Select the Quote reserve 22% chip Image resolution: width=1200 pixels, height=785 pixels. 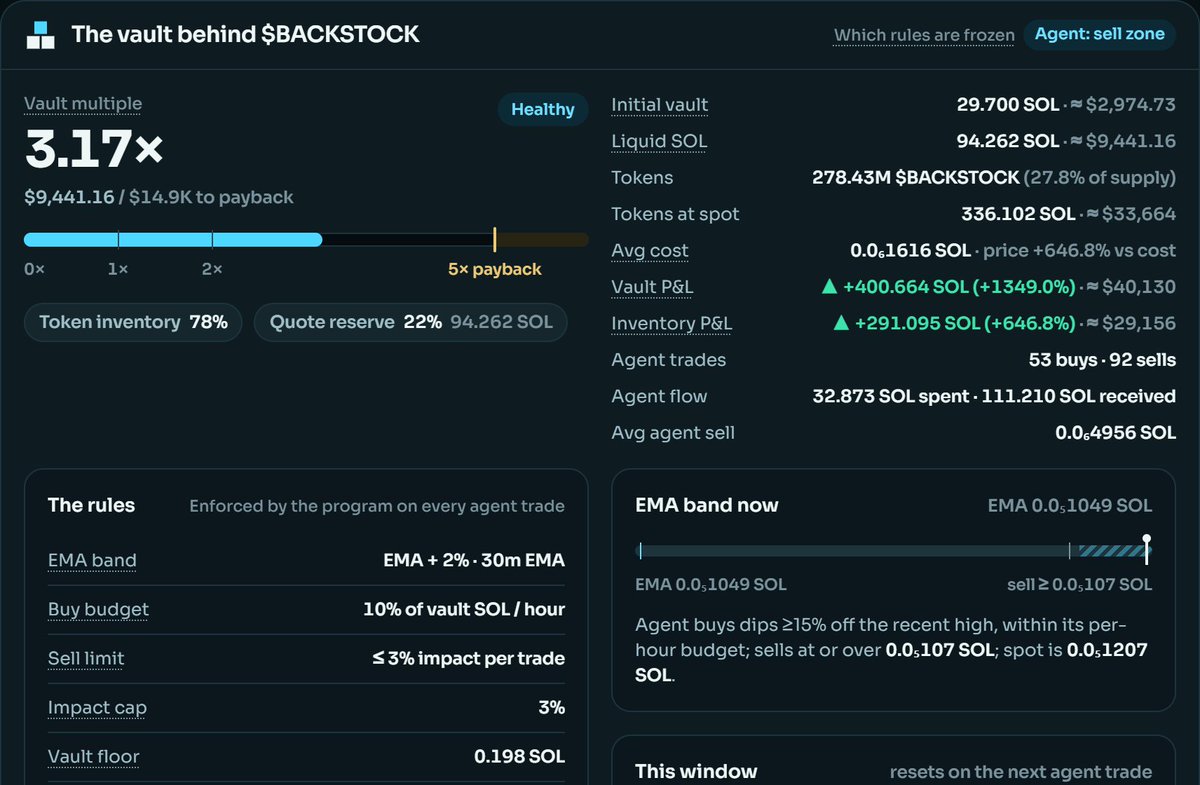click(411, 322)
